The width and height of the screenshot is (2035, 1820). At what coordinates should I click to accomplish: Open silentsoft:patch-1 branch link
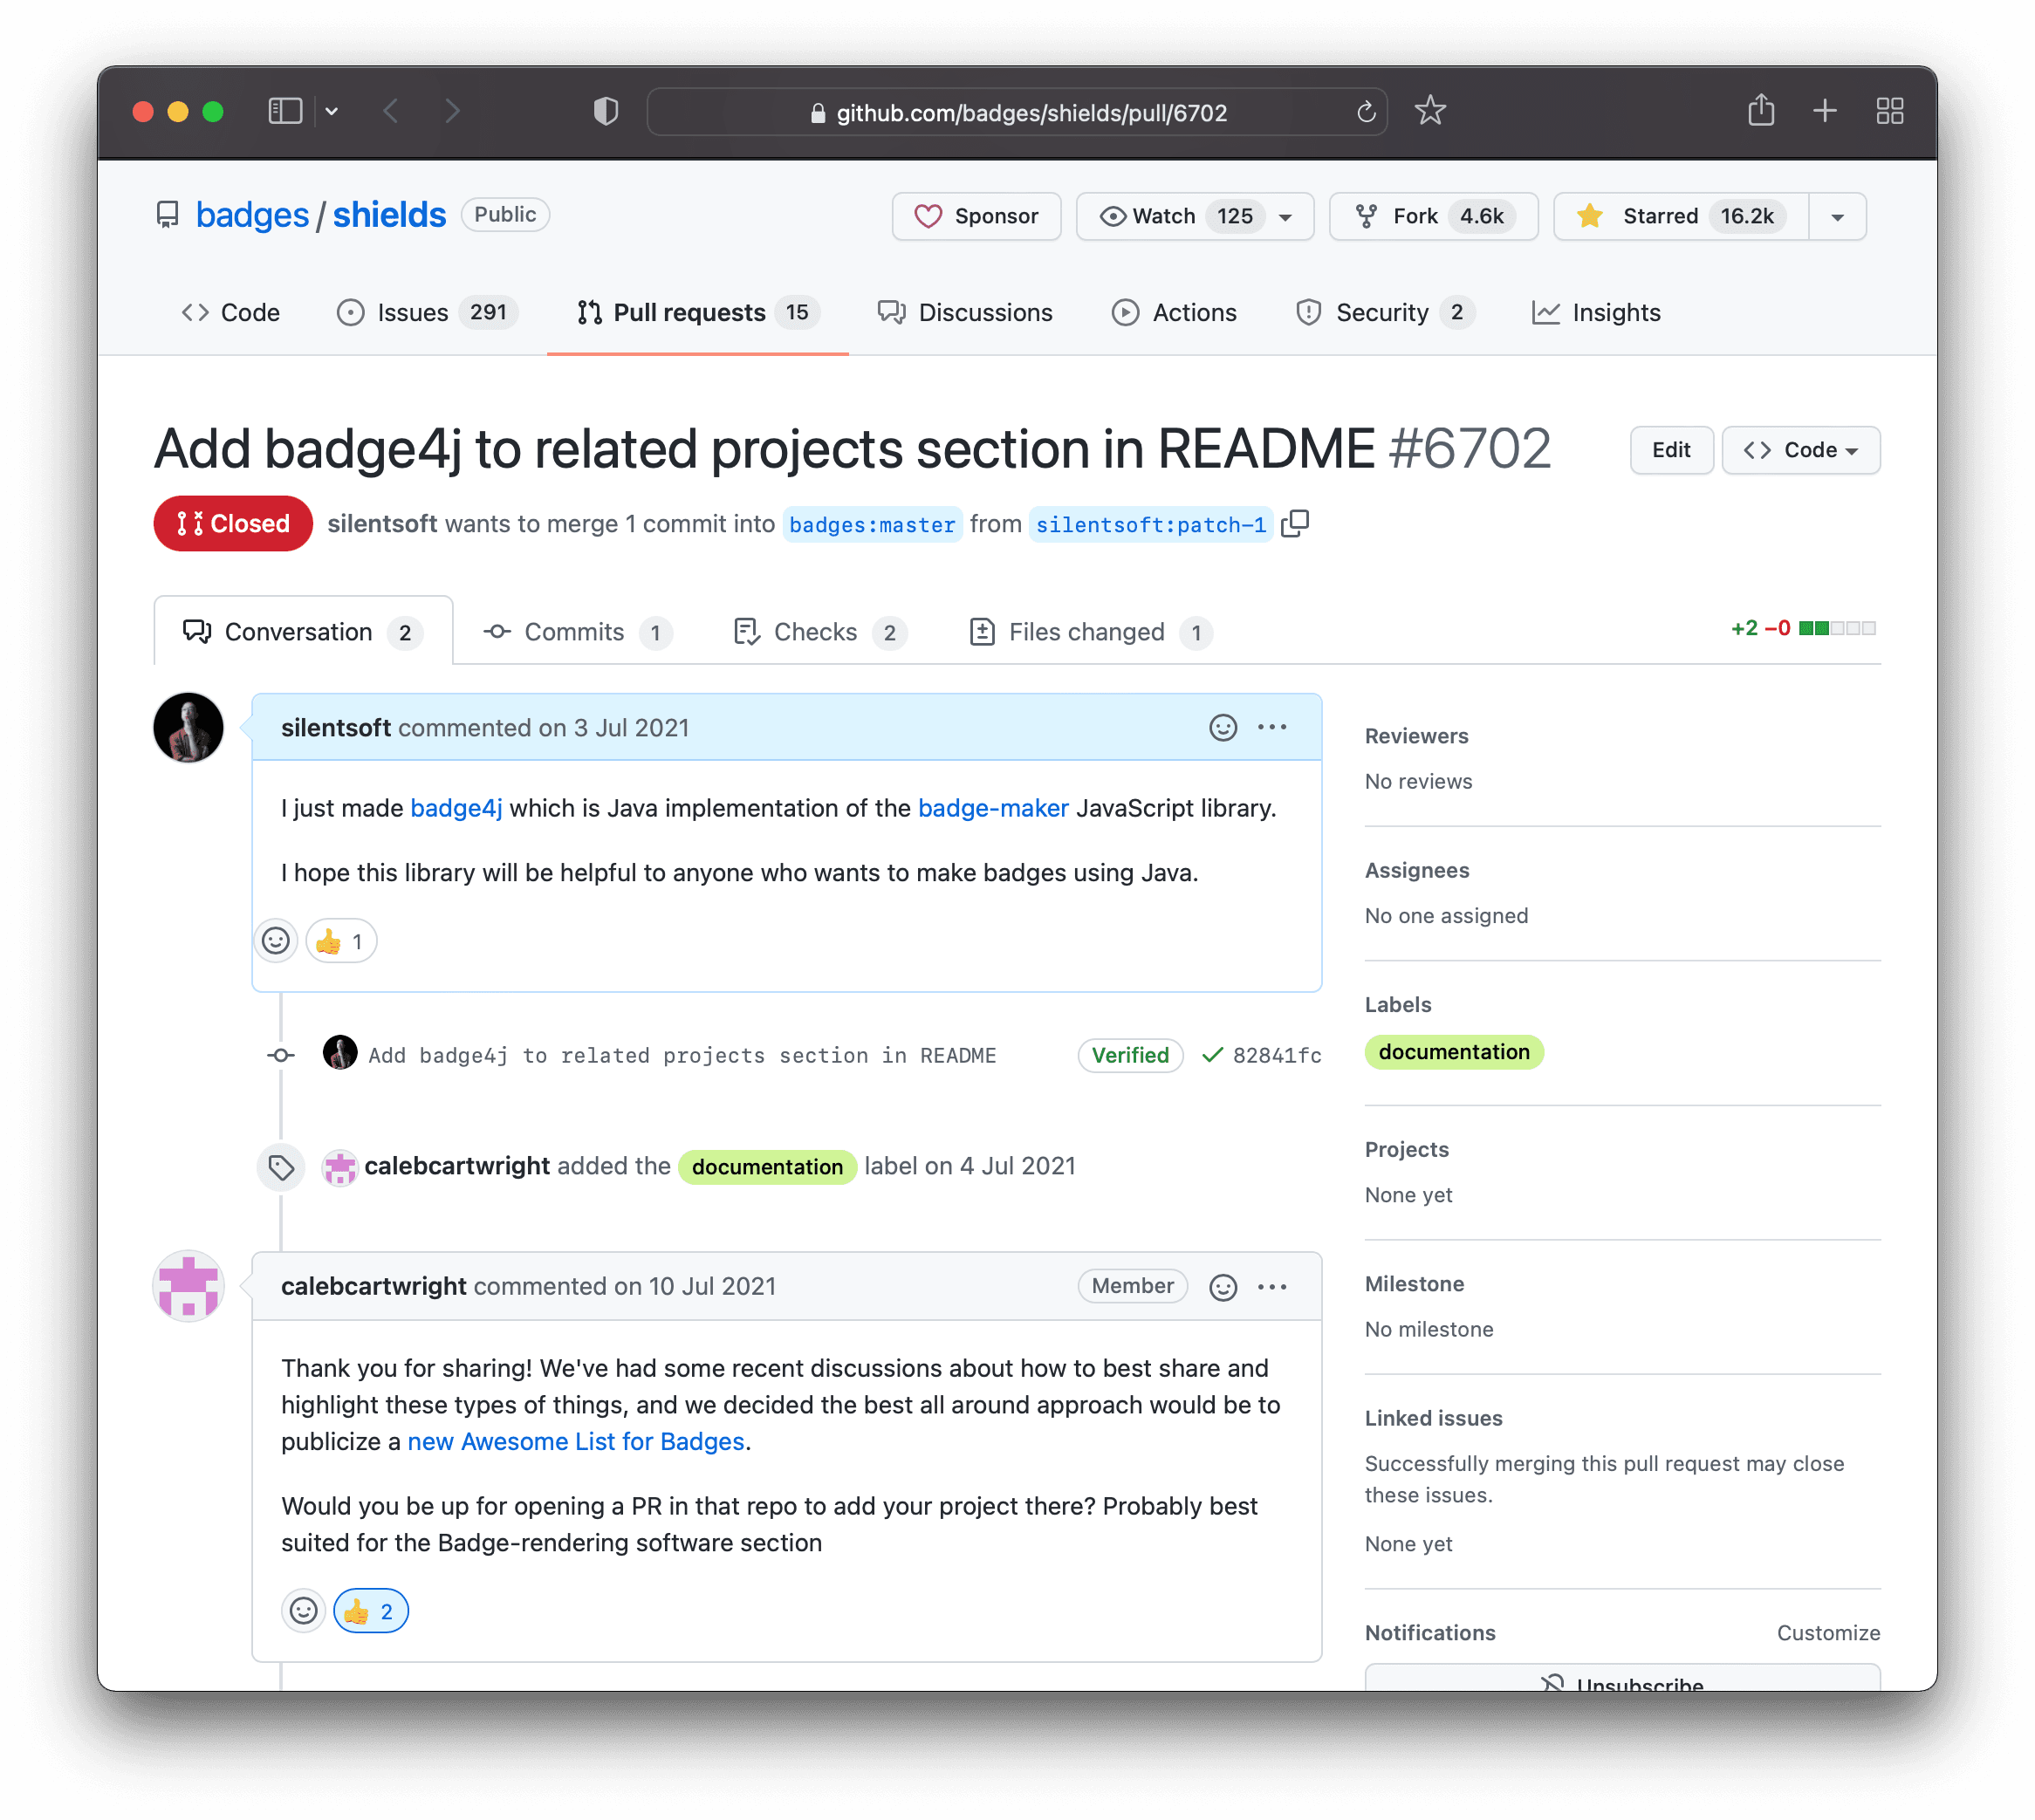click(x=1151, y=524)
